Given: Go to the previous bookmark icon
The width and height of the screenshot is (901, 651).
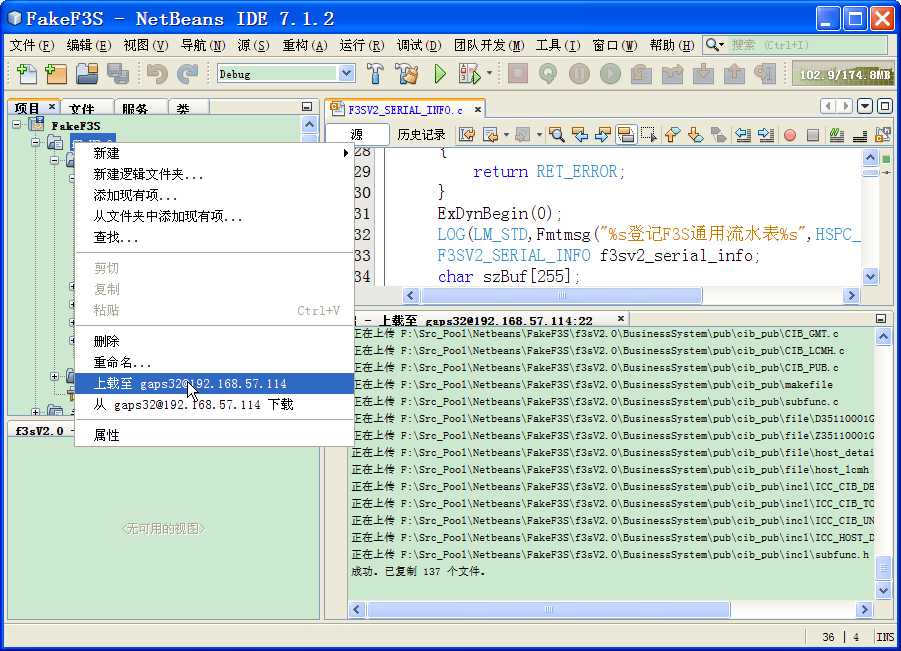Looking at the screenshot, I should coord(672,135).
